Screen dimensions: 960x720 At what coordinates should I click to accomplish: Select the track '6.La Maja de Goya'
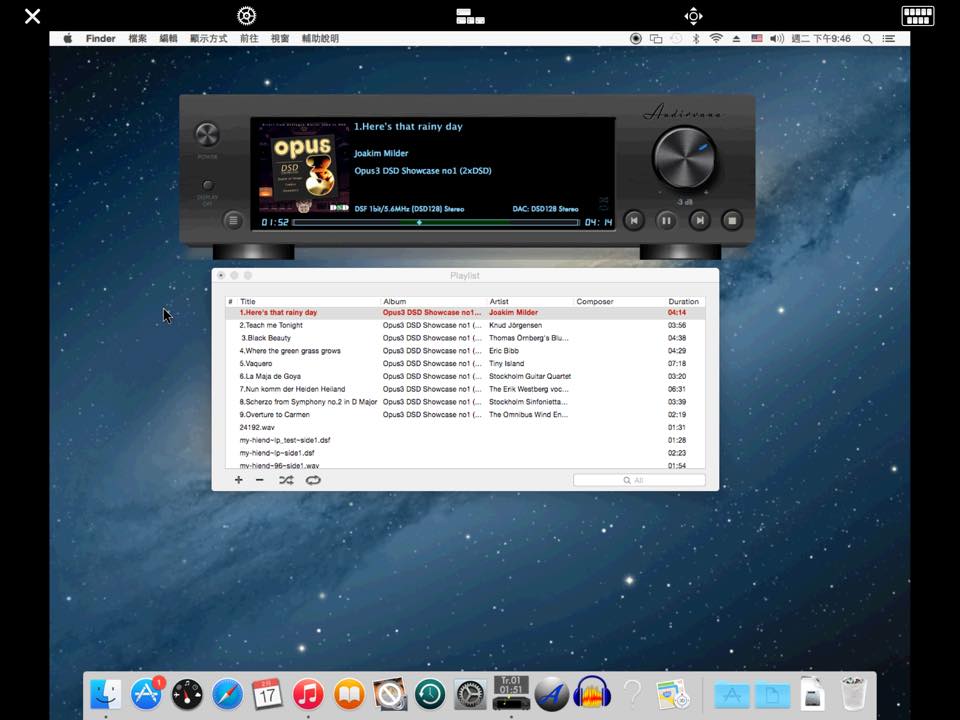tap(465, 377)
